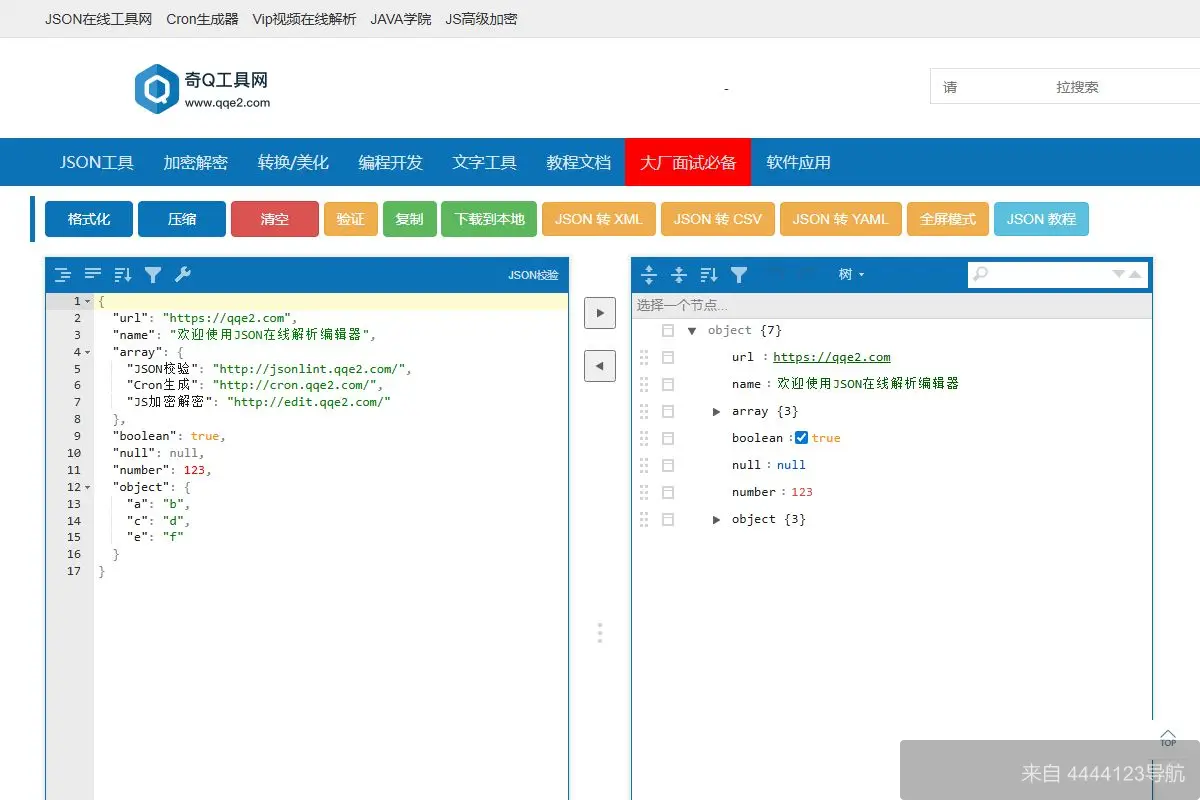Click the format JSON icon in code editor toolbar

click(63, 274)
